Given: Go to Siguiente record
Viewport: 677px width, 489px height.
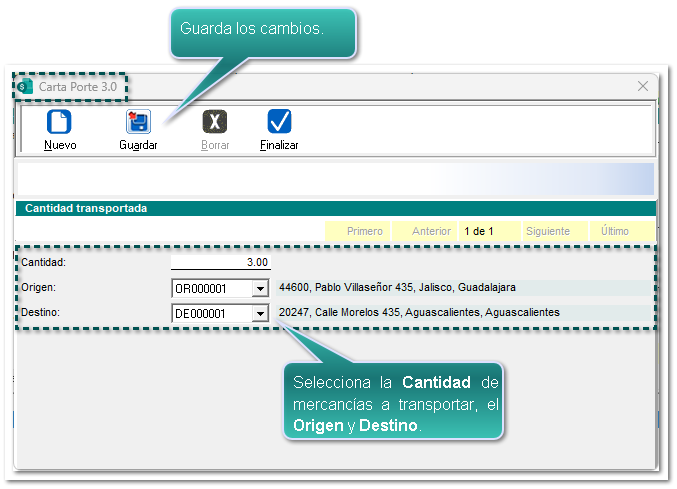Looking at the screenshot, I should point(555,231).
